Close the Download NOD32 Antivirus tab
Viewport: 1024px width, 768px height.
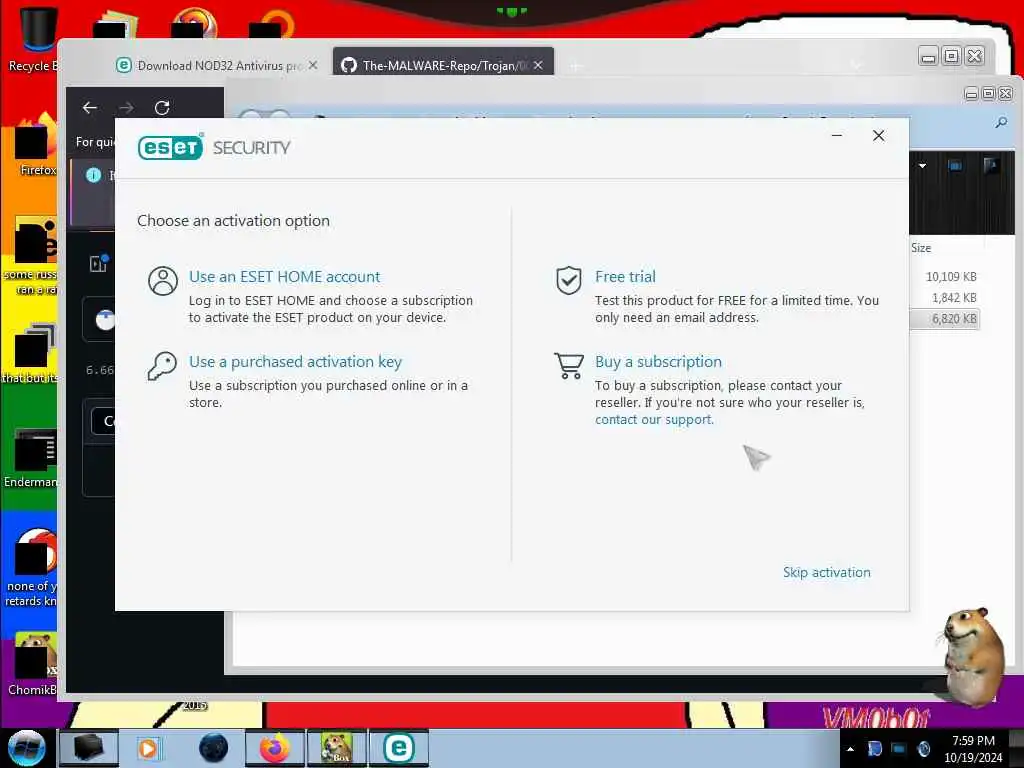(313, 65)
